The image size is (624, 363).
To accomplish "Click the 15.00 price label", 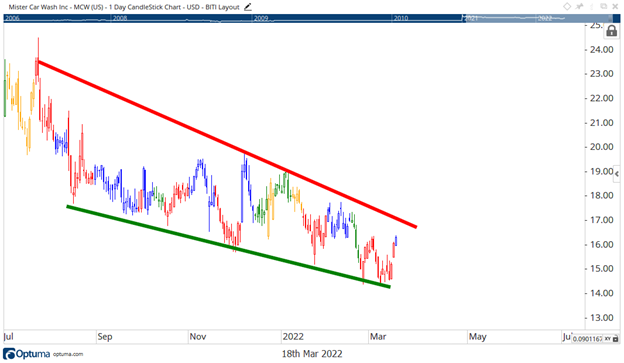I will point(601,269).
